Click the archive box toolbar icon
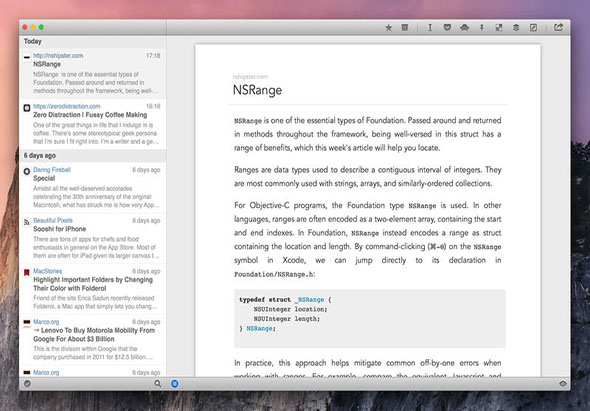Image resolution: width=590 pixels, height=411 pixels. 405,27
